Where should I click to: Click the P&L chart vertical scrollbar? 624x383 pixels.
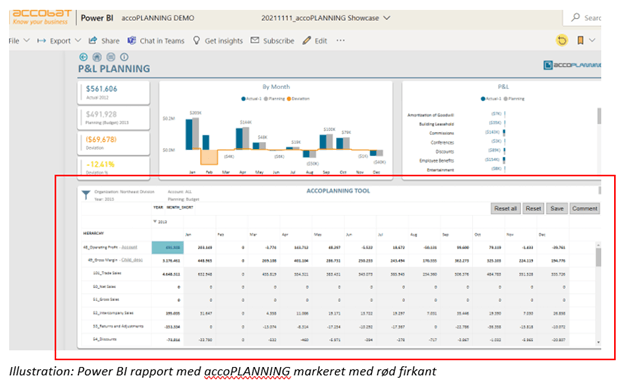(599, 116)
